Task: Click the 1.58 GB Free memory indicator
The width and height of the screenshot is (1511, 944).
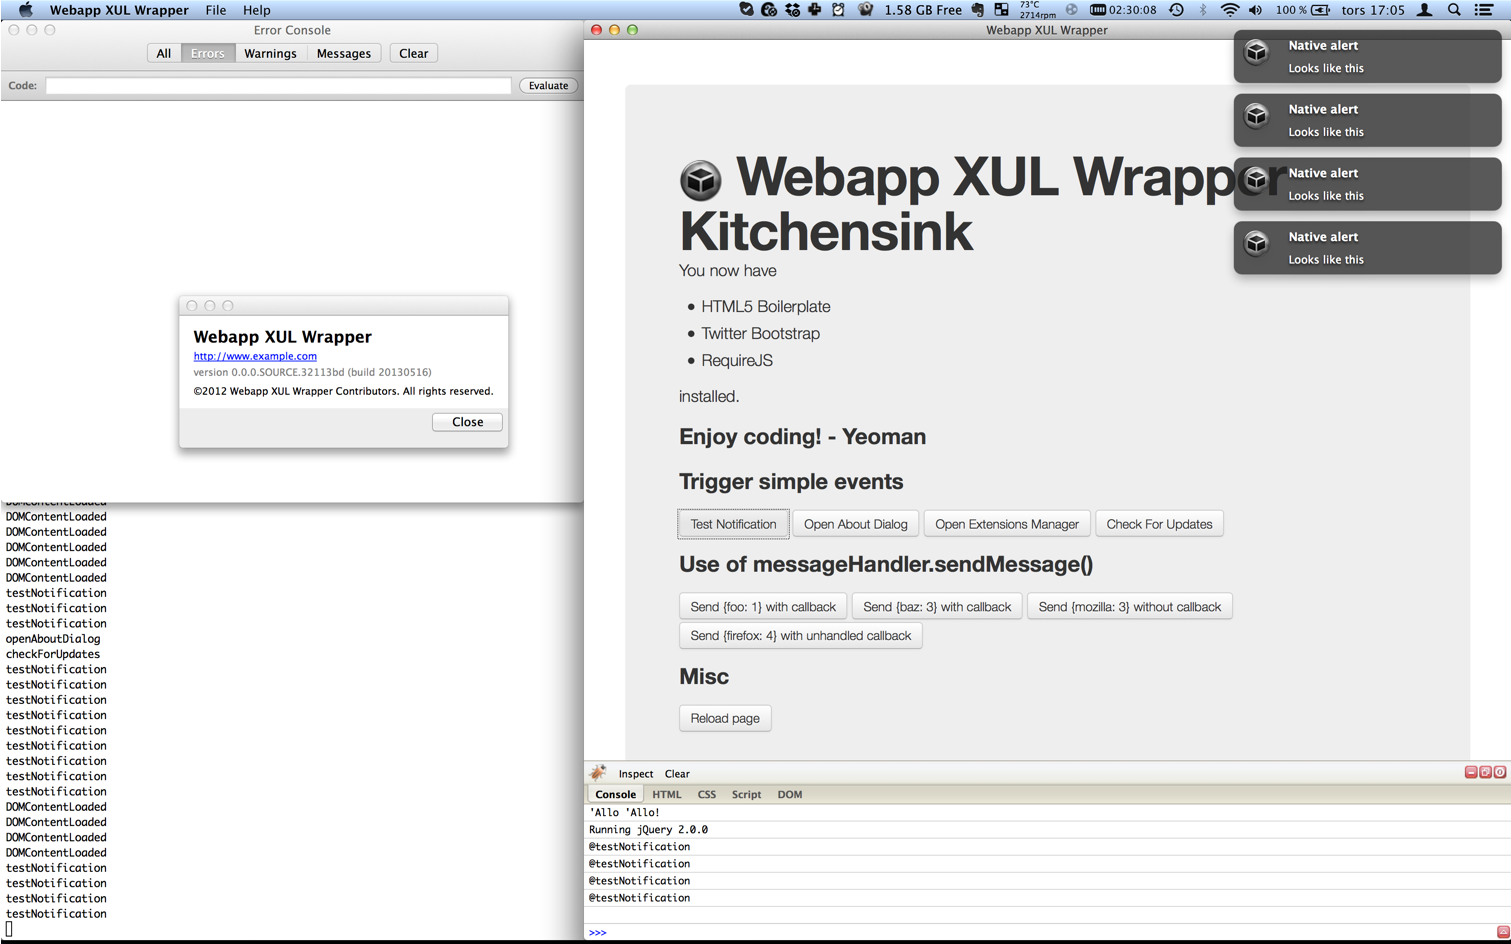Action: 923,10
